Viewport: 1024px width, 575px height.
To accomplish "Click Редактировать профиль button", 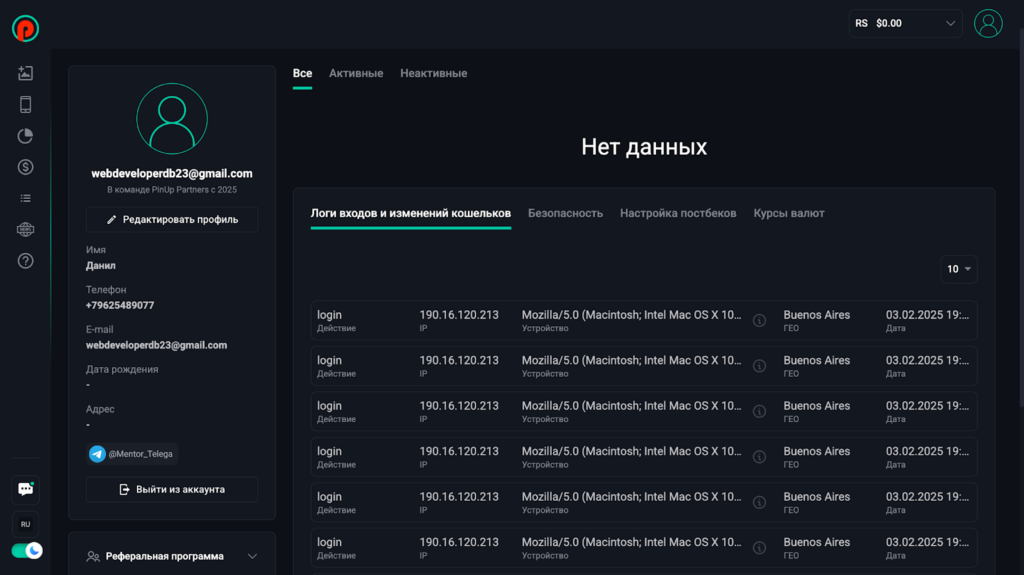I will pos(172,220).
